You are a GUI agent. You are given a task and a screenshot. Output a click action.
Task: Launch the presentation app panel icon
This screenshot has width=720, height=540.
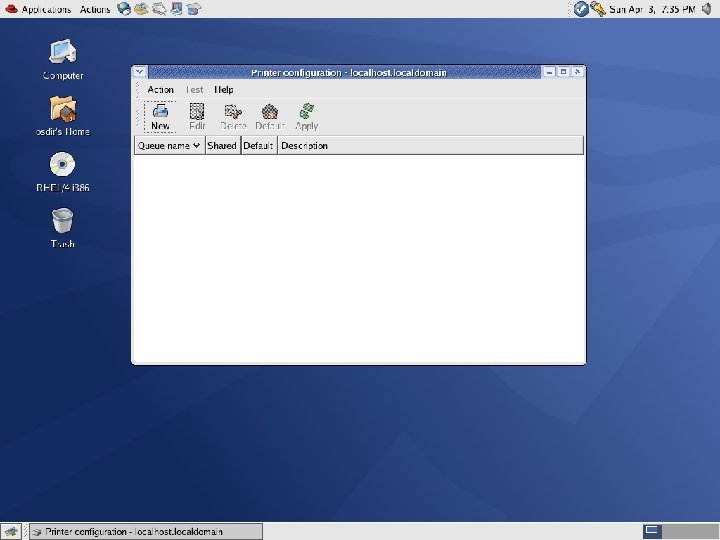(x=176, y=9)
